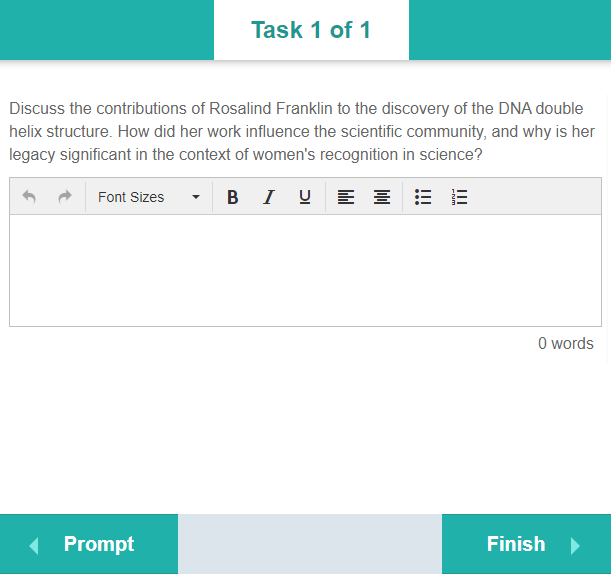This screenshot has height=574, width=611.
Task: Click the 0 words counter
Action: [x=565, y=344]
